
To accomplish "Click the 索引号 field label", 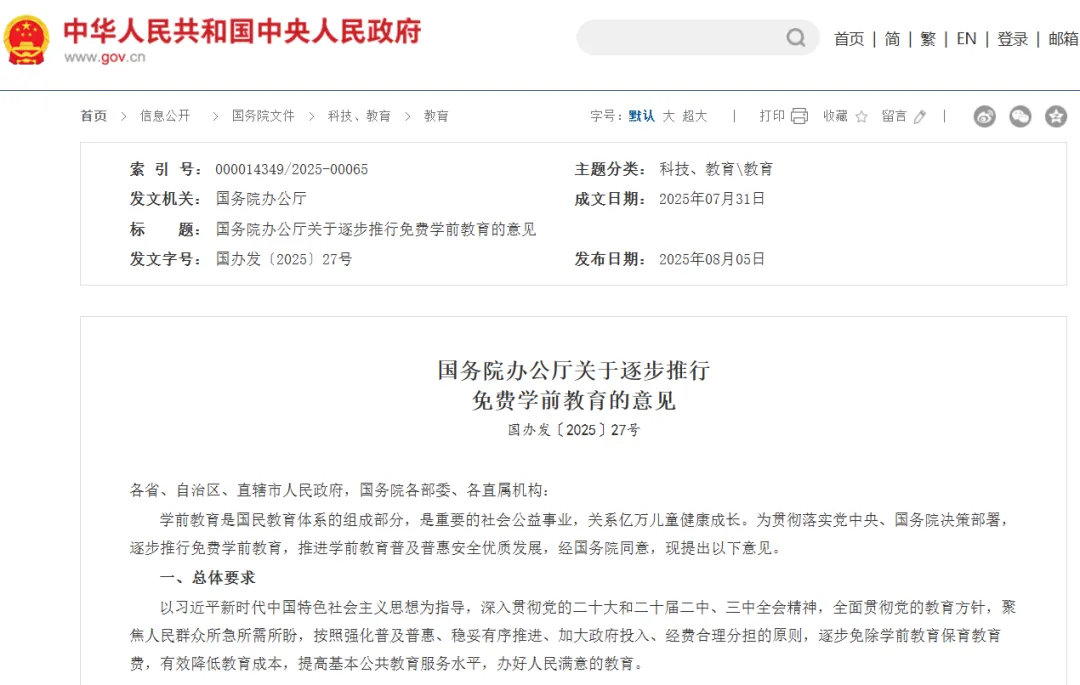I will tap(165, 169).
